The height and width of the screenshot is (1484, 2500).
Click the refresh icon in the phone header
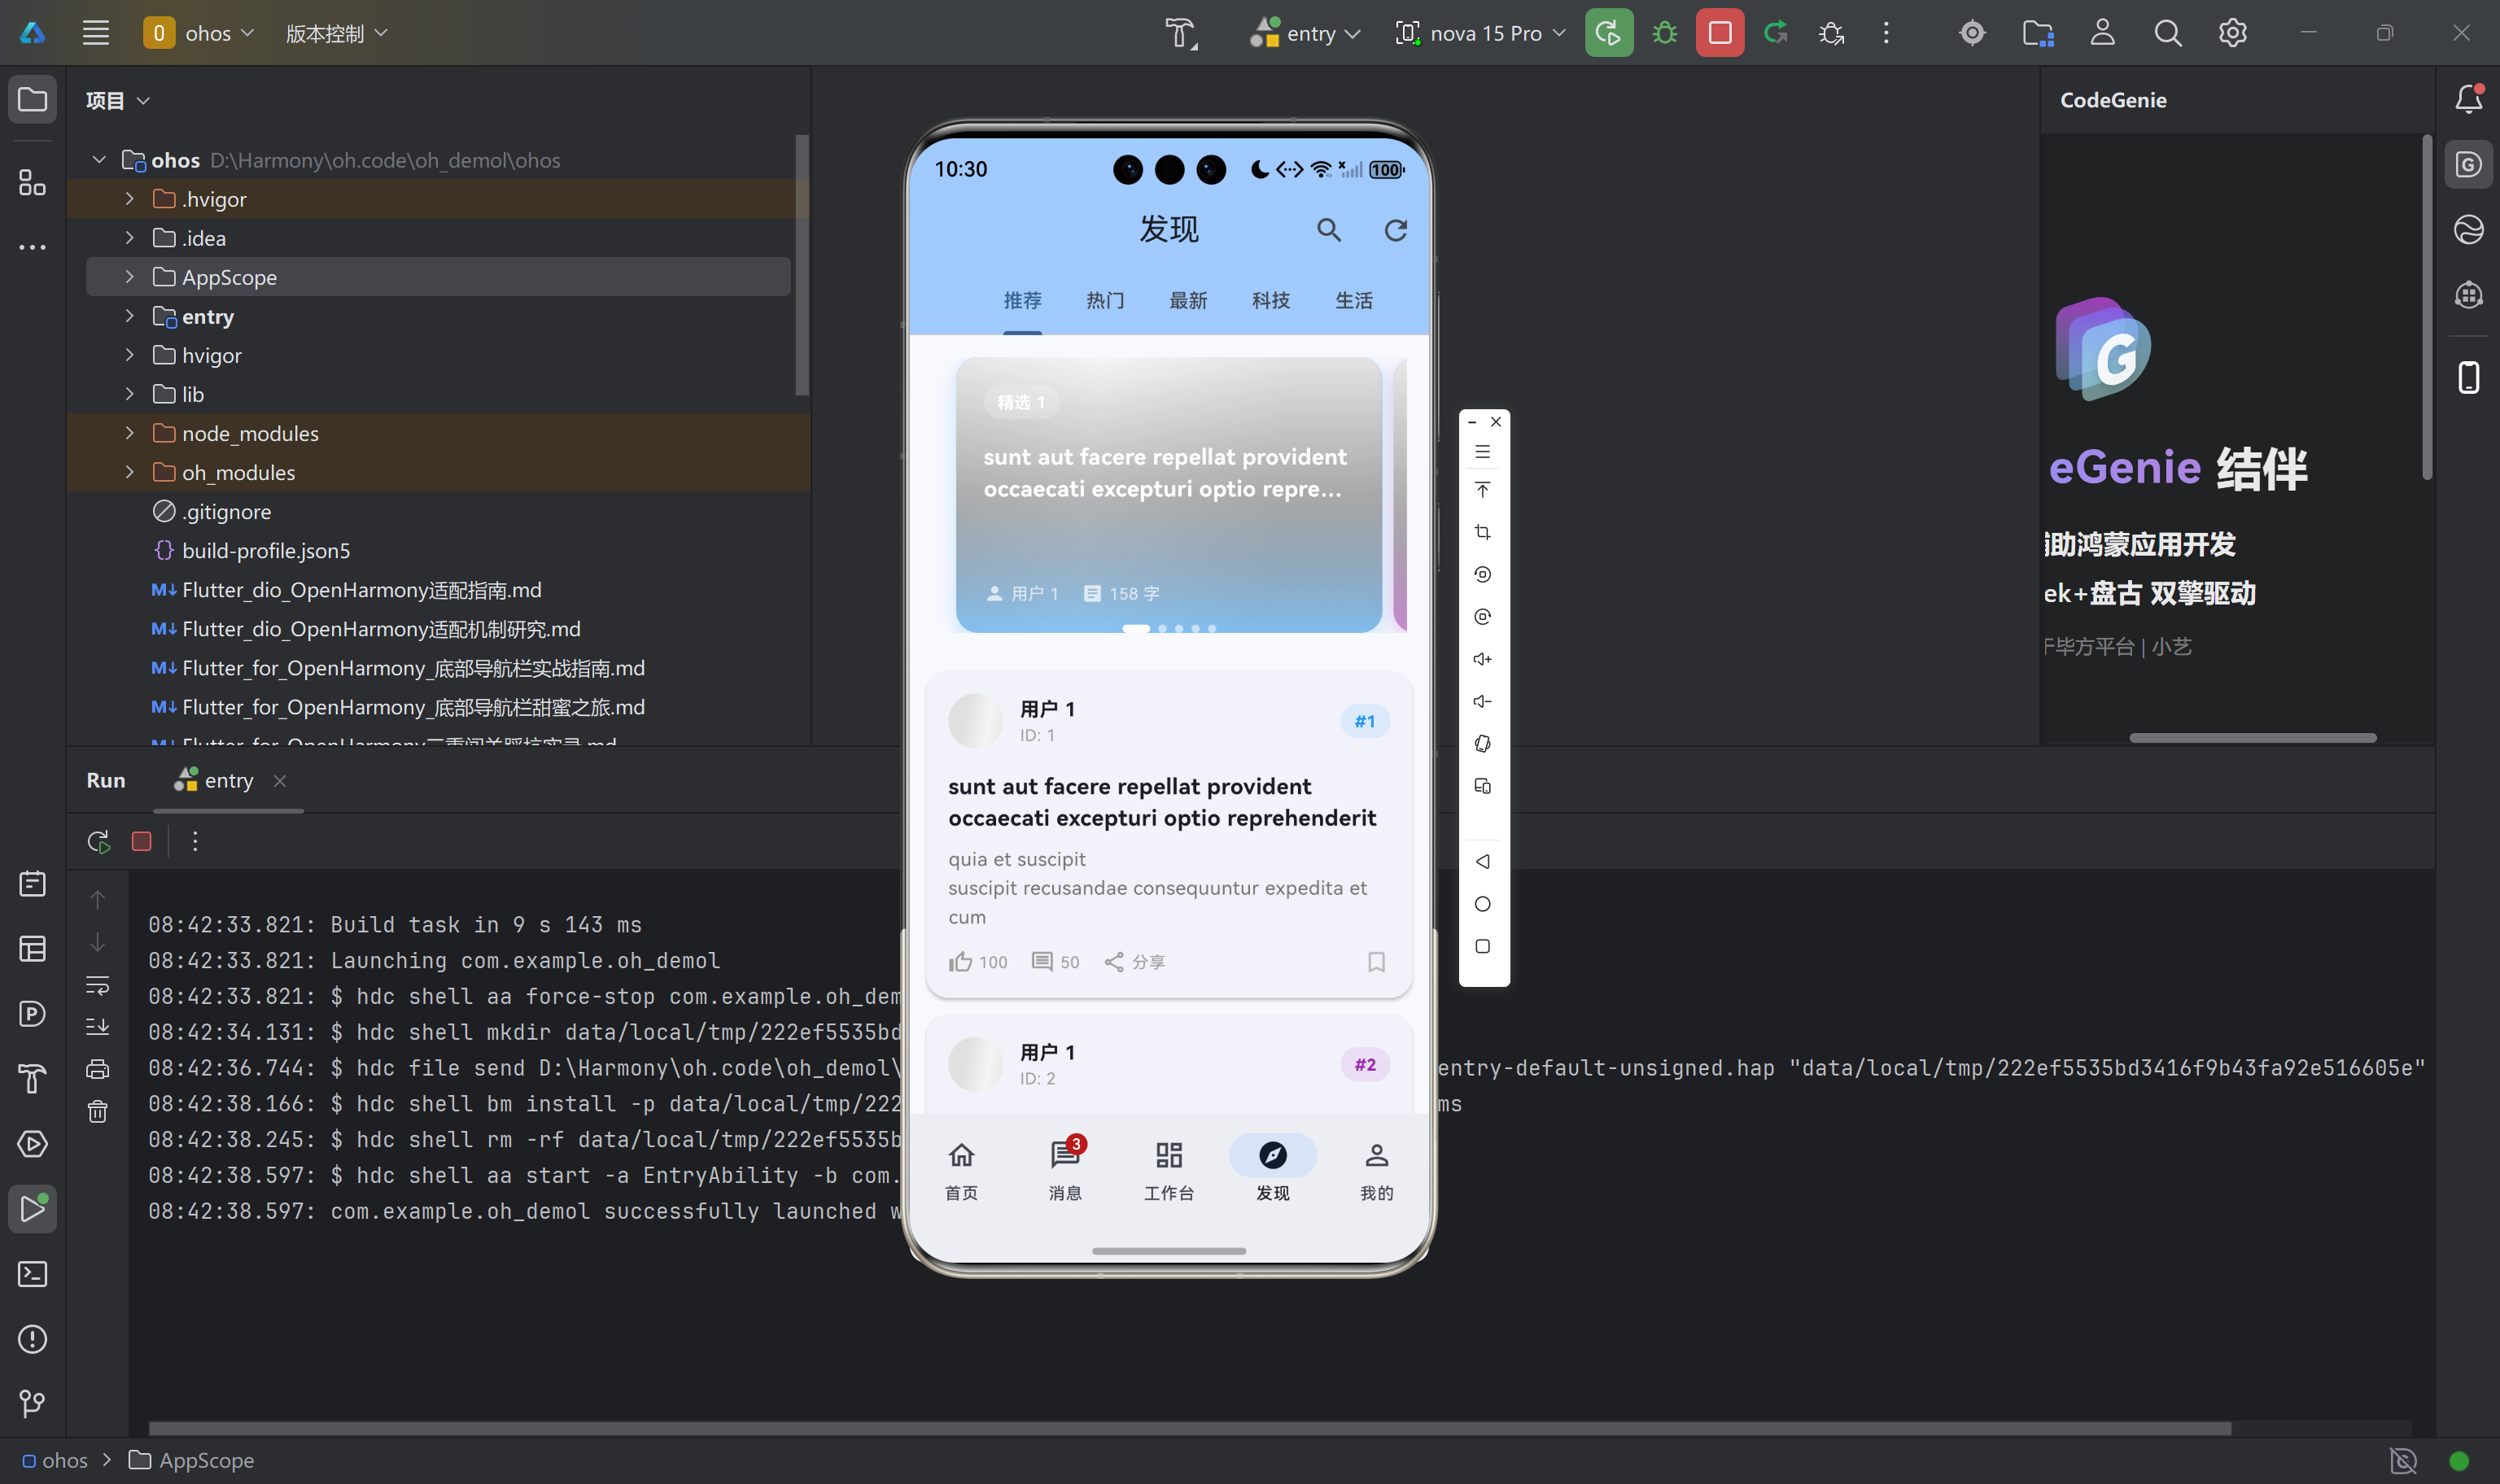point(1395,231)
